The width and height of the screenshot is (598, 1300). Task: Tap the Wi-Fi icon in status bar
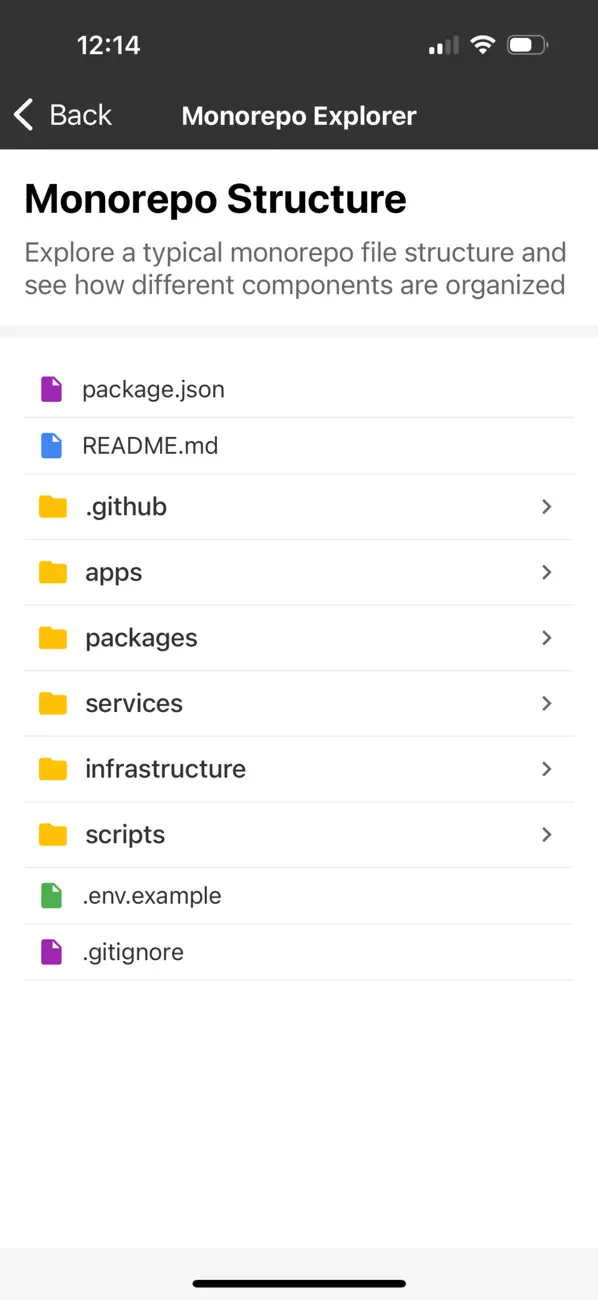coord(481,44)
